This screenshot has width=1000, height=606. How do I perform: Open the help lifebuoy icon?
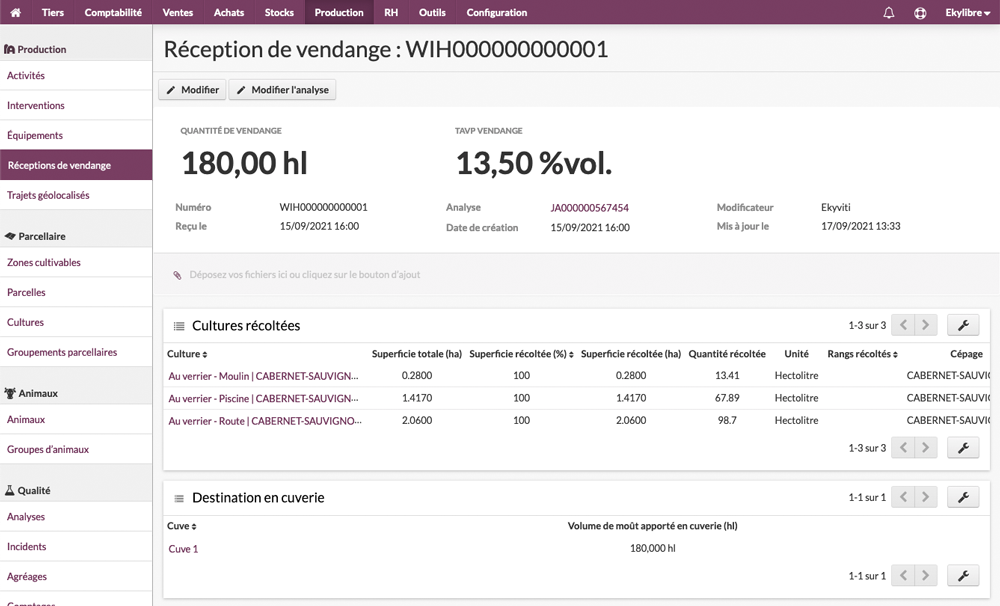(920, 12)
